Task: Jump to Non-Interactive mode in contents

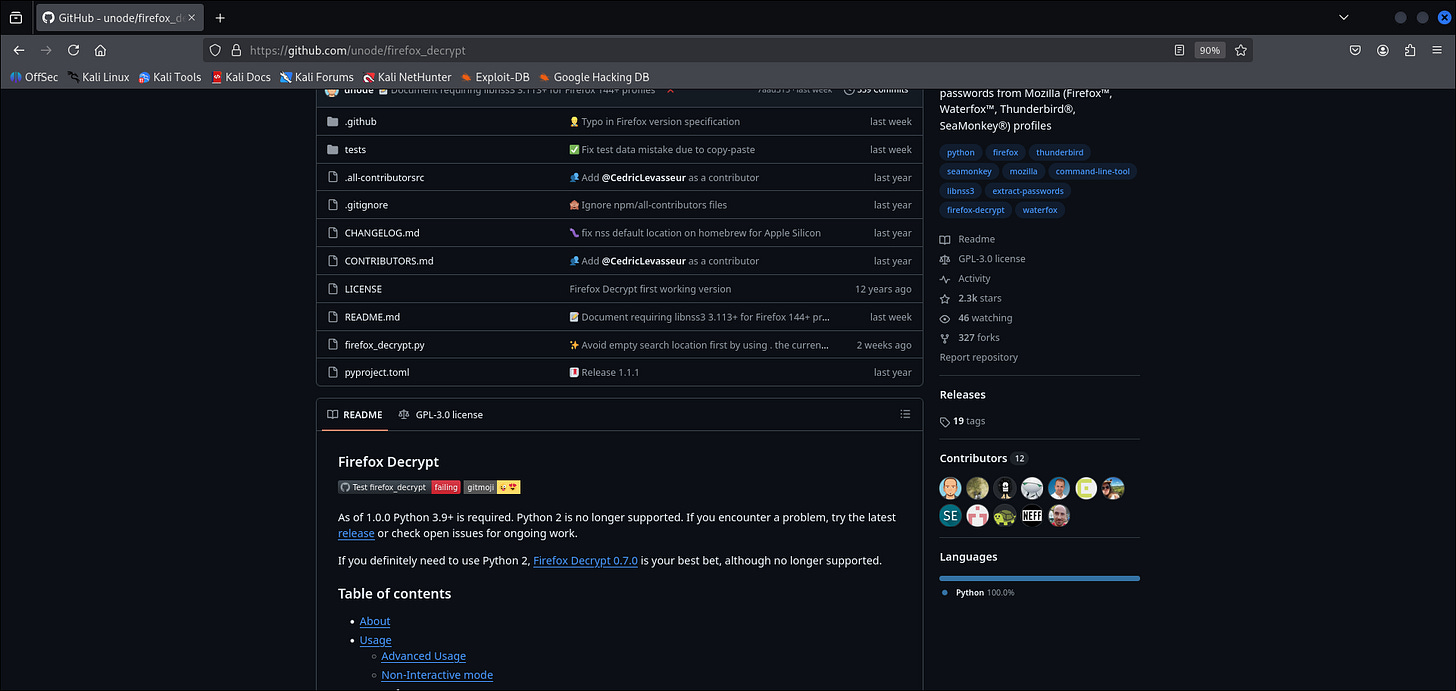Action: (437, 675)
